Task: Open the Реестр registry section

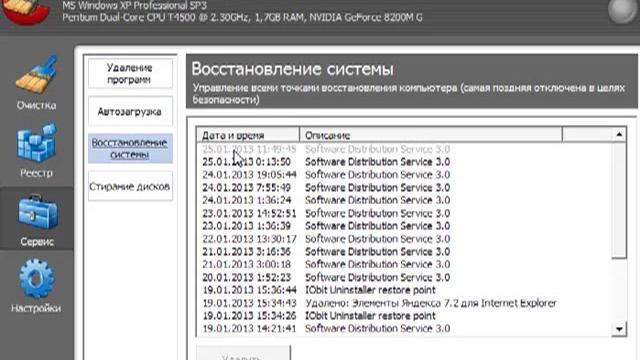Action: click(36, 150)
